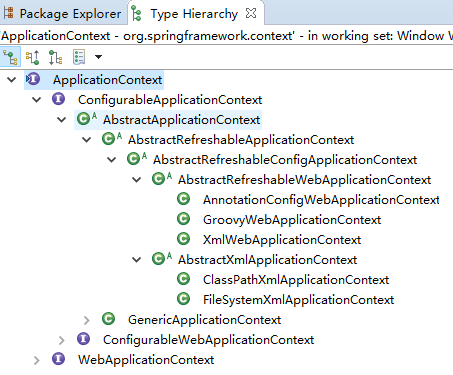Select AbstractApplicationContext in the hierarchy
The width and height of the screenshot is (453, 375).
[x=181, y=120]
